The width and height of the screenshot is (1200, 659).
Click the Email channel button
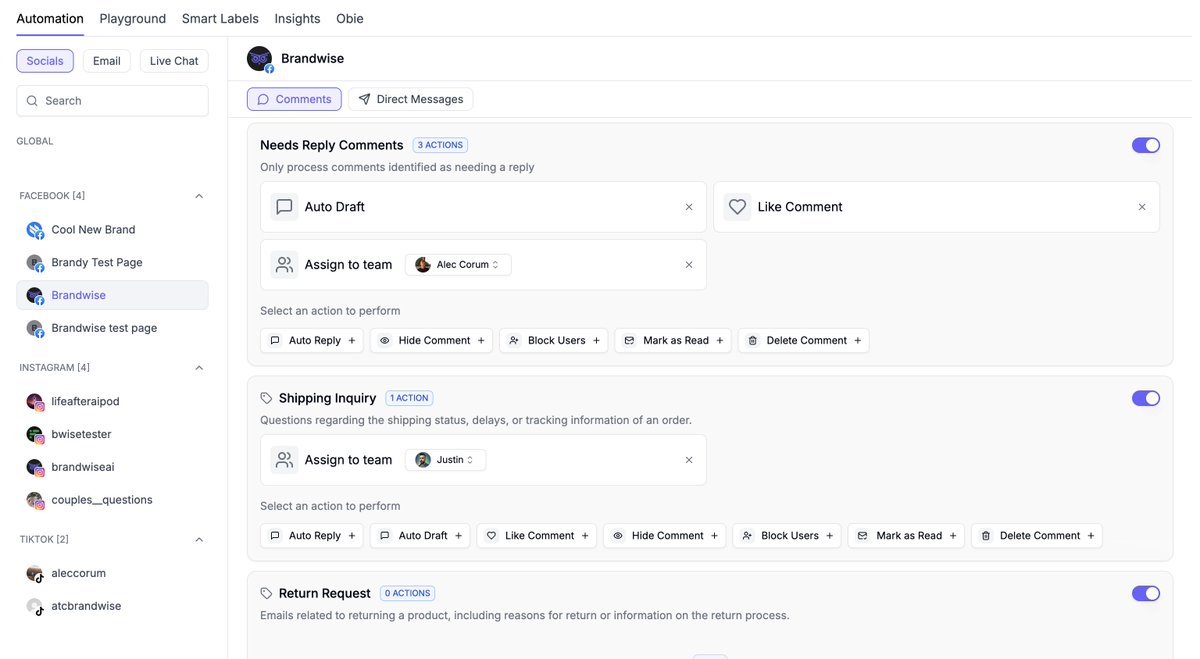tap(106, 60)
